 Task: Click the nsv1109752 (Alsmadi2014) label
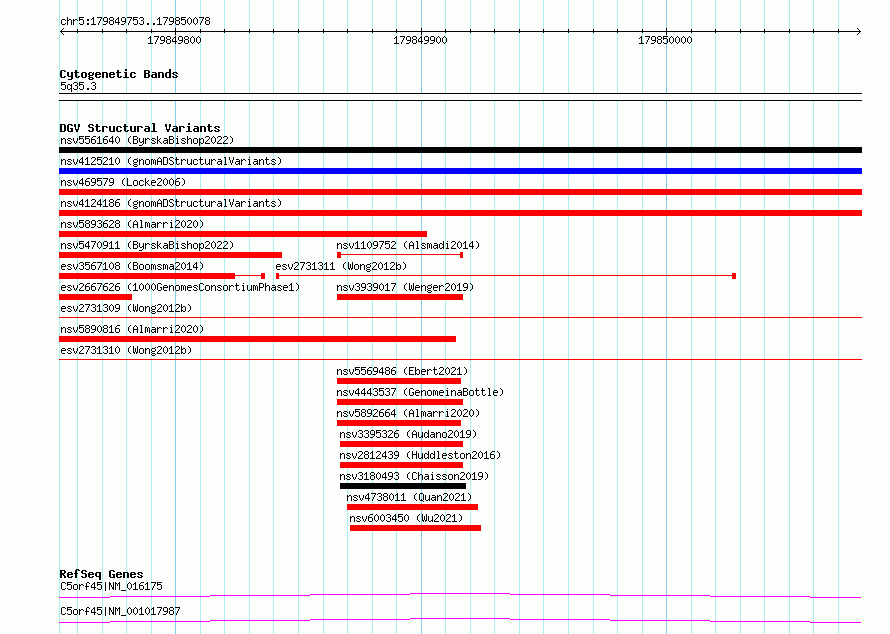coord(408,245)
